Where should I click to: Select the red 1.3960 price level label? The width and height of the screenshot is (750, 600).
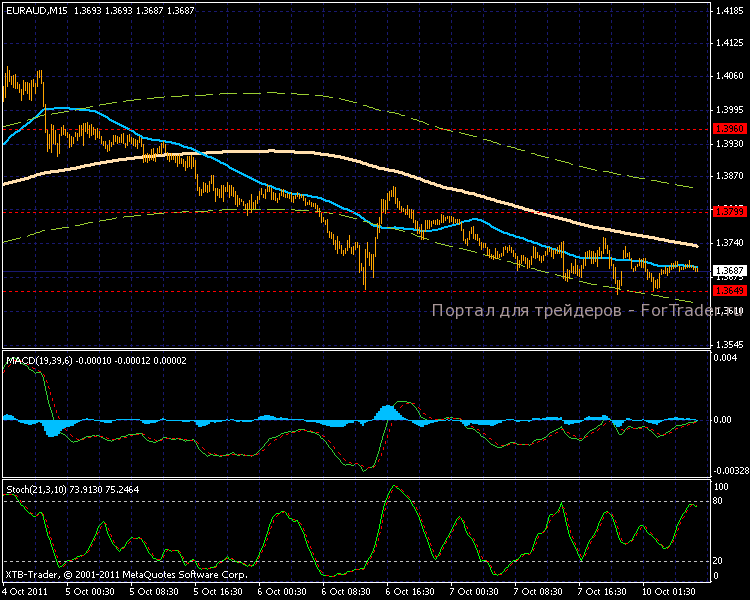tap(729, 129)
